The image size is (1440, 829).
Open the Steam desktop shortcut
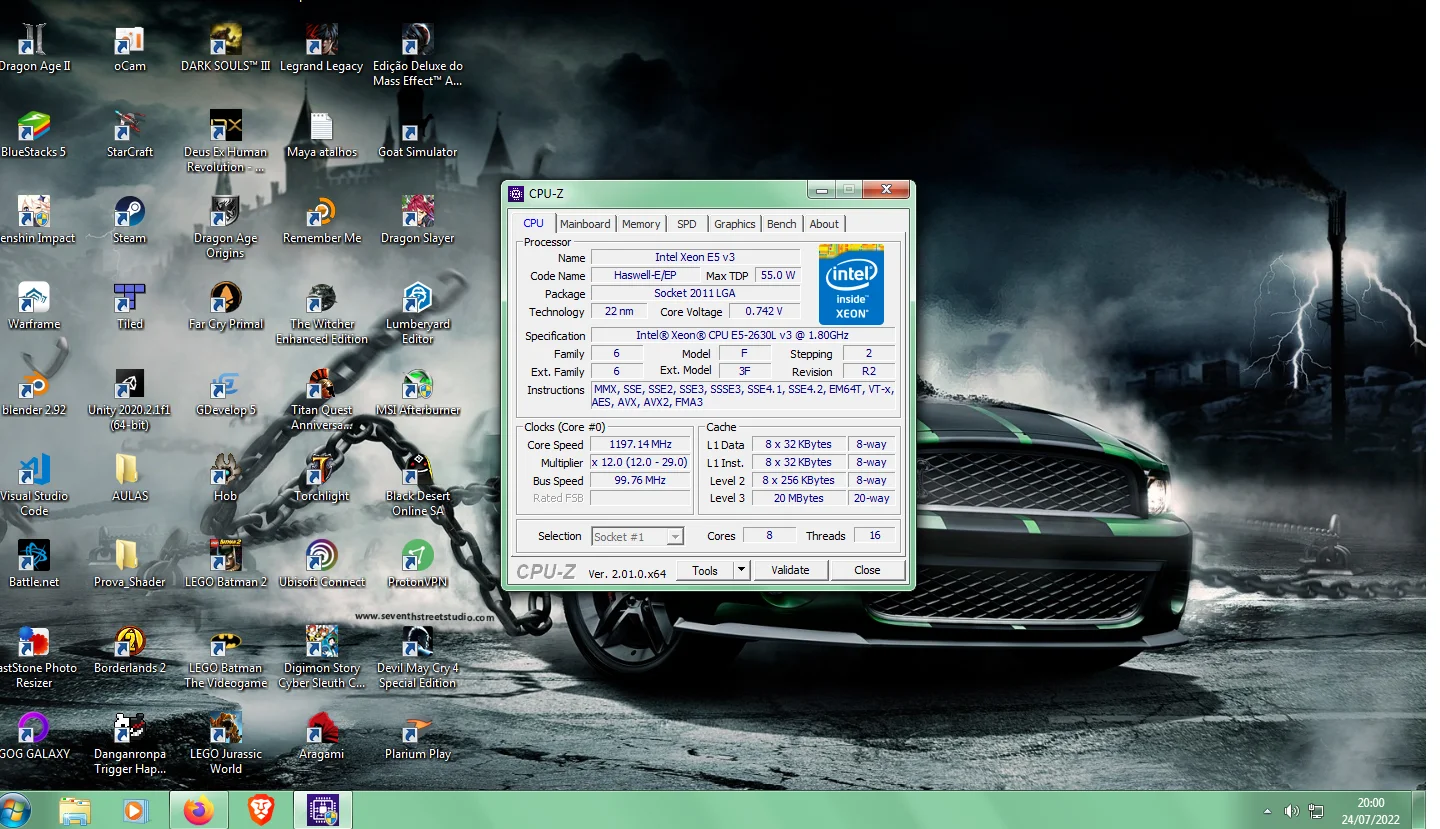pyautogui.click(x=129, y=213)
